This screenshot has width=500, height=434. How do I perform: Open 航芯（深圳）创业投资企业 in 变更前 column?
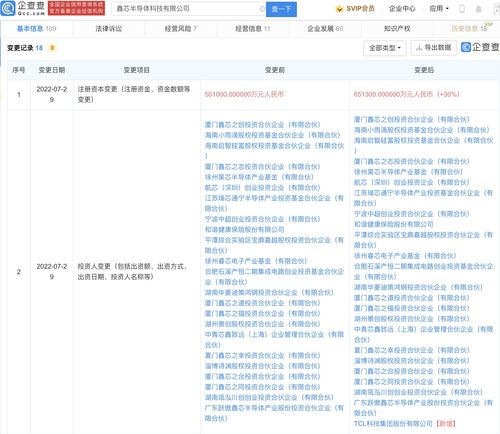tap(262, 188)
